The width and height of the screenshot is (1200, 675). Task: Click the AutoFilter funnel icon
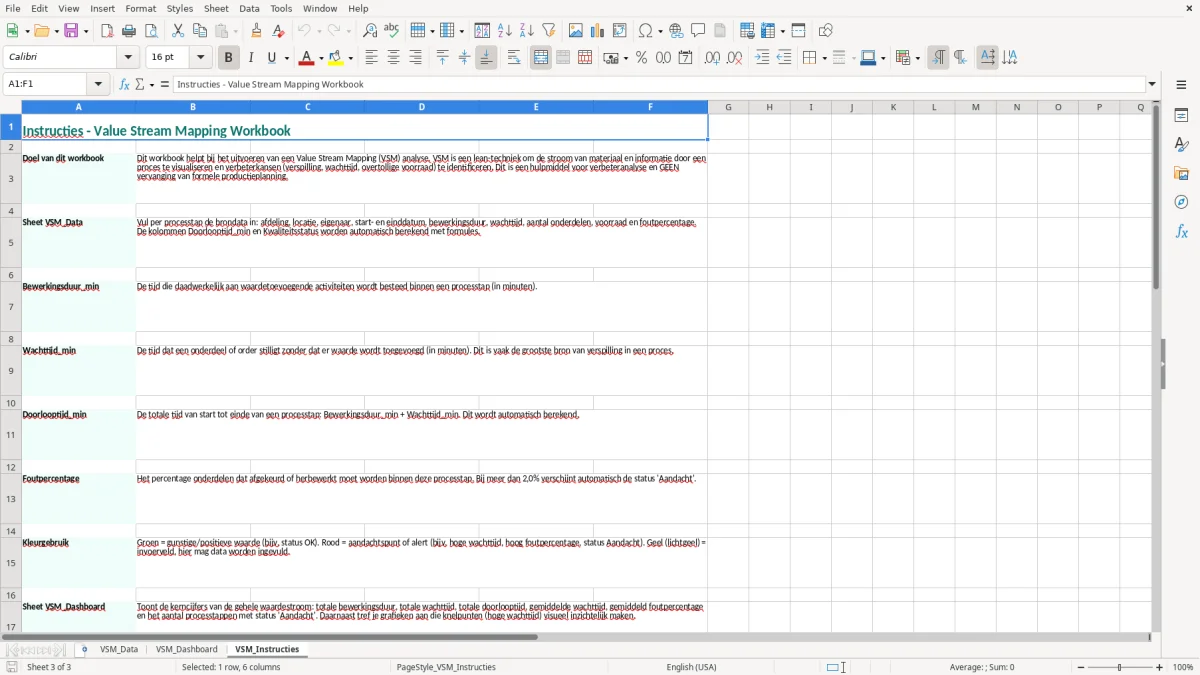pyautogui.click(x=549, y=31)
